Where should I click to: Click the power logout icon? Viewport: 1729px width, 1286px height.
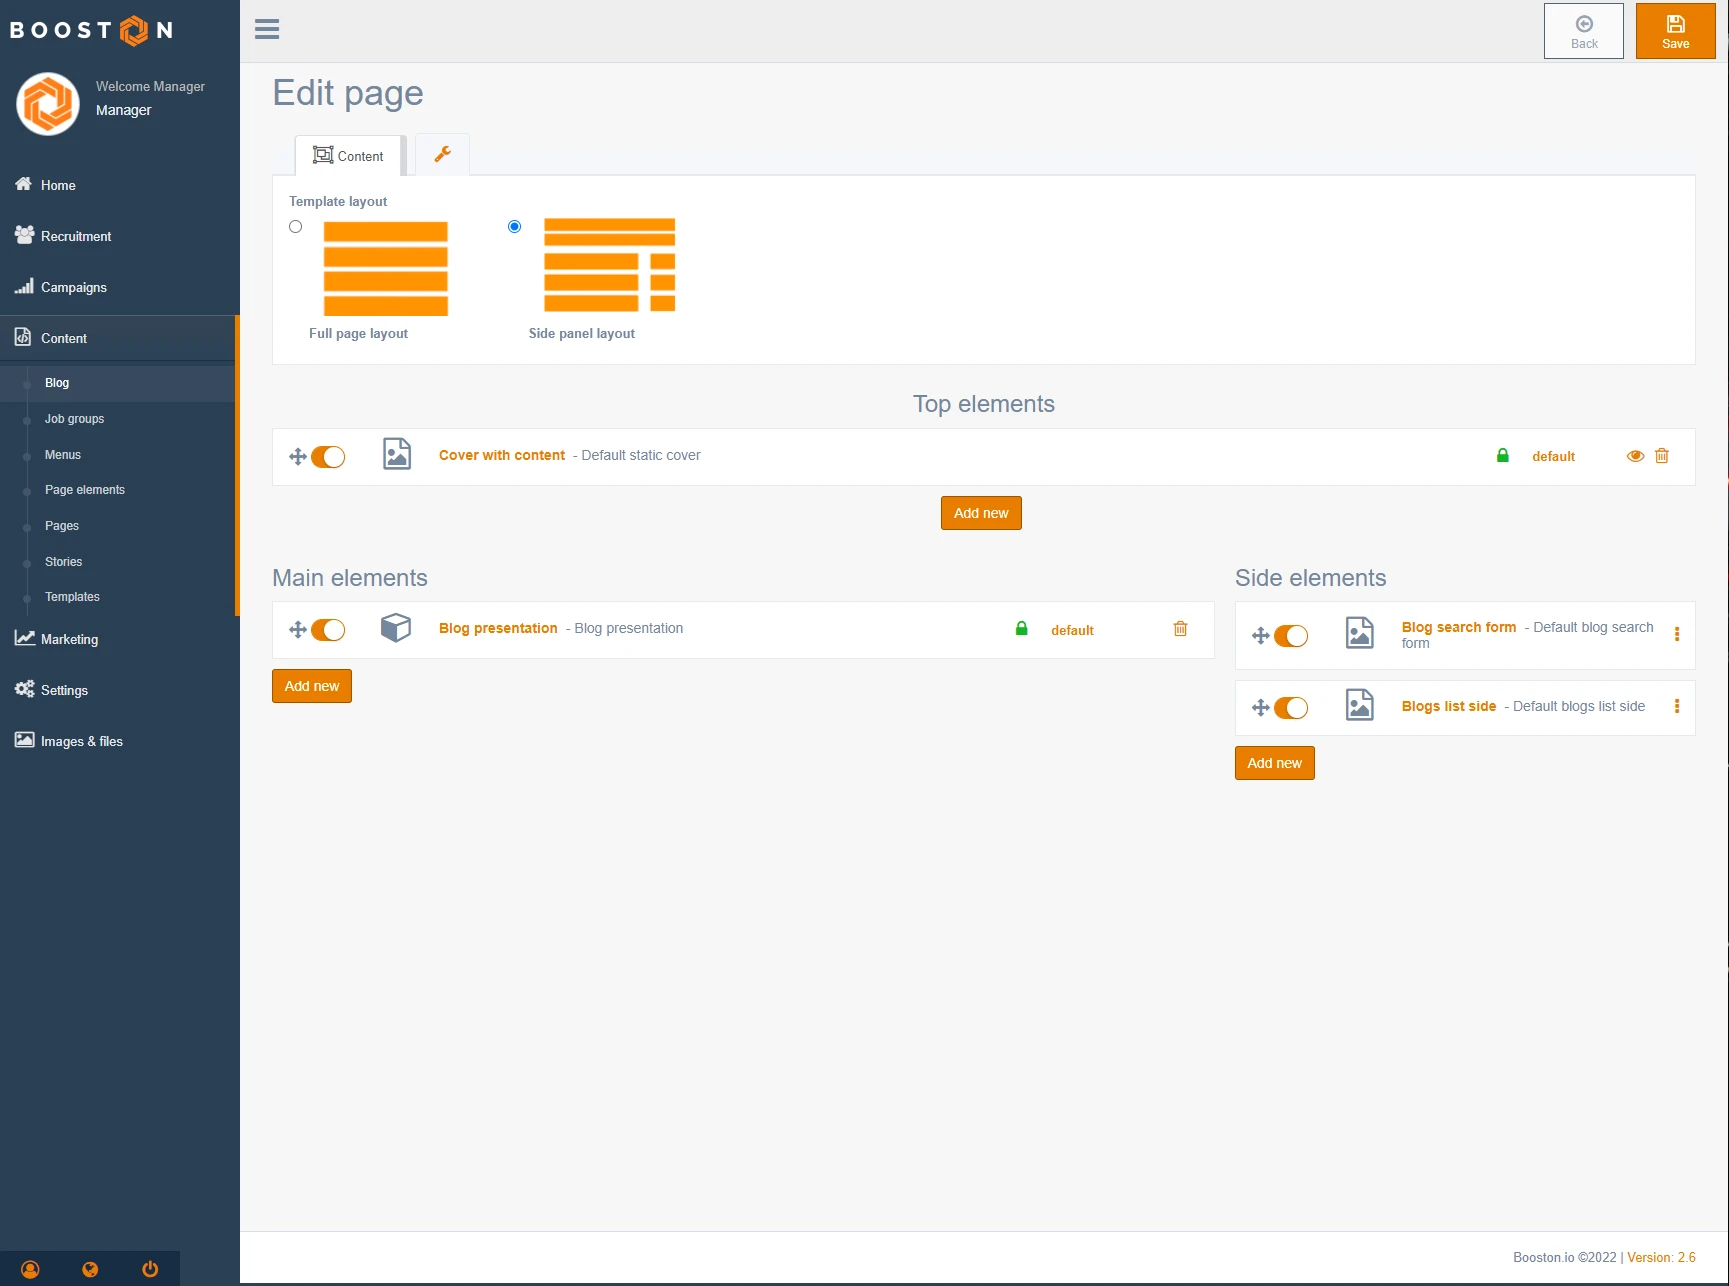(x=150, y=1269)
